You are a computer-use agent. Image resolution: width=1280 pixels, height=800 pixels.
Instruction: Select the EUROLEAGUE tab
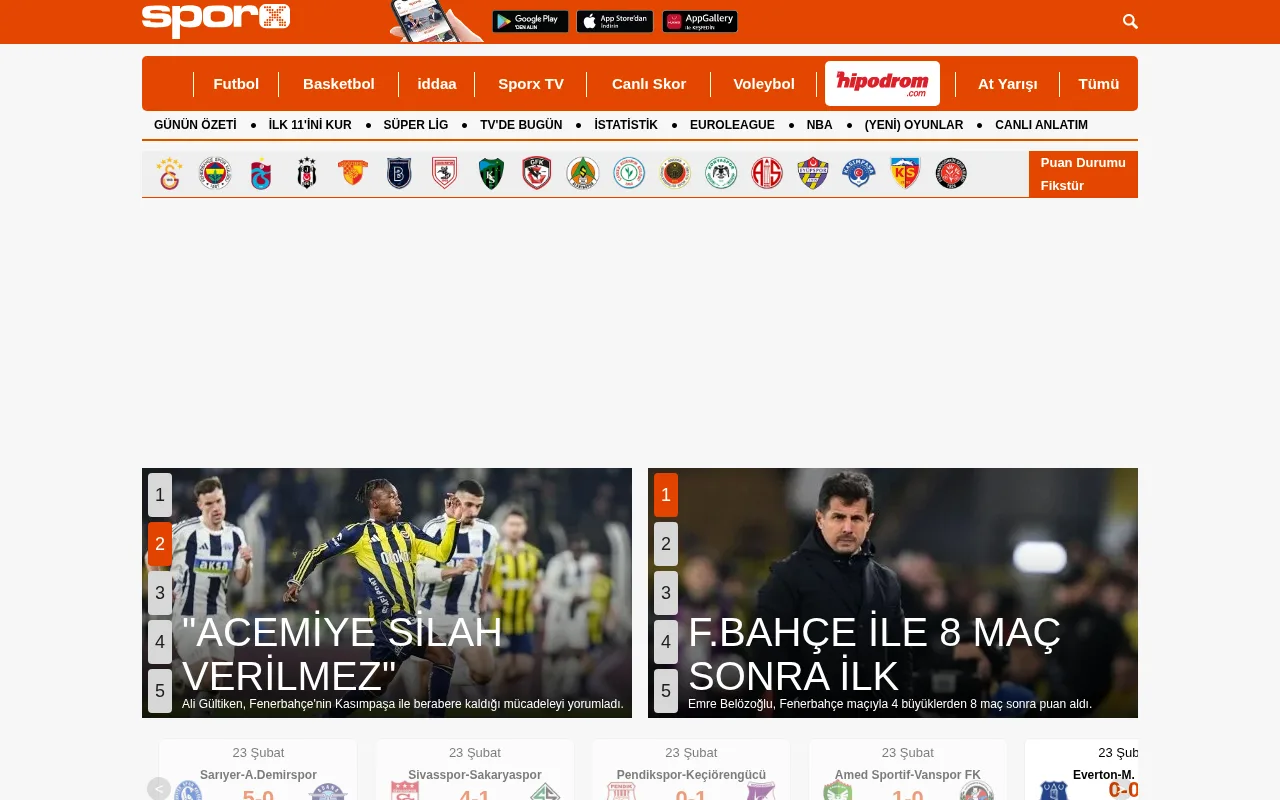tap(732, 125)
